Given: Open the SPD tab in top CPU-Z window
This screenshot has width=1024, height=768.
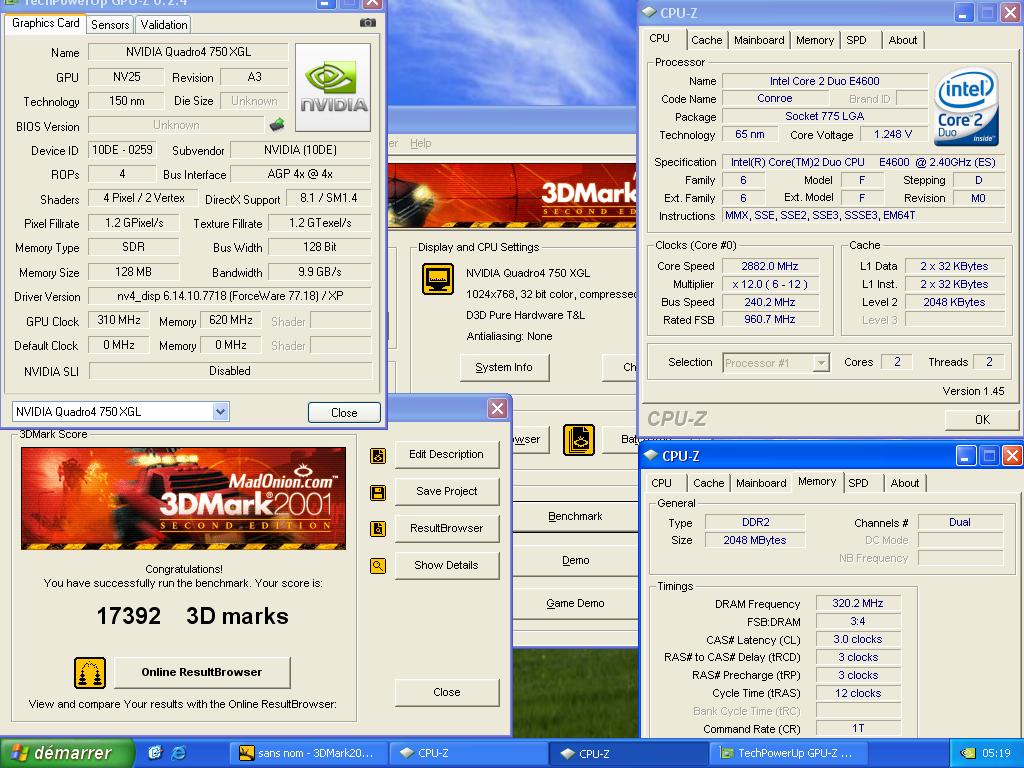Looking at the screenshot, I should pos(856,40).
